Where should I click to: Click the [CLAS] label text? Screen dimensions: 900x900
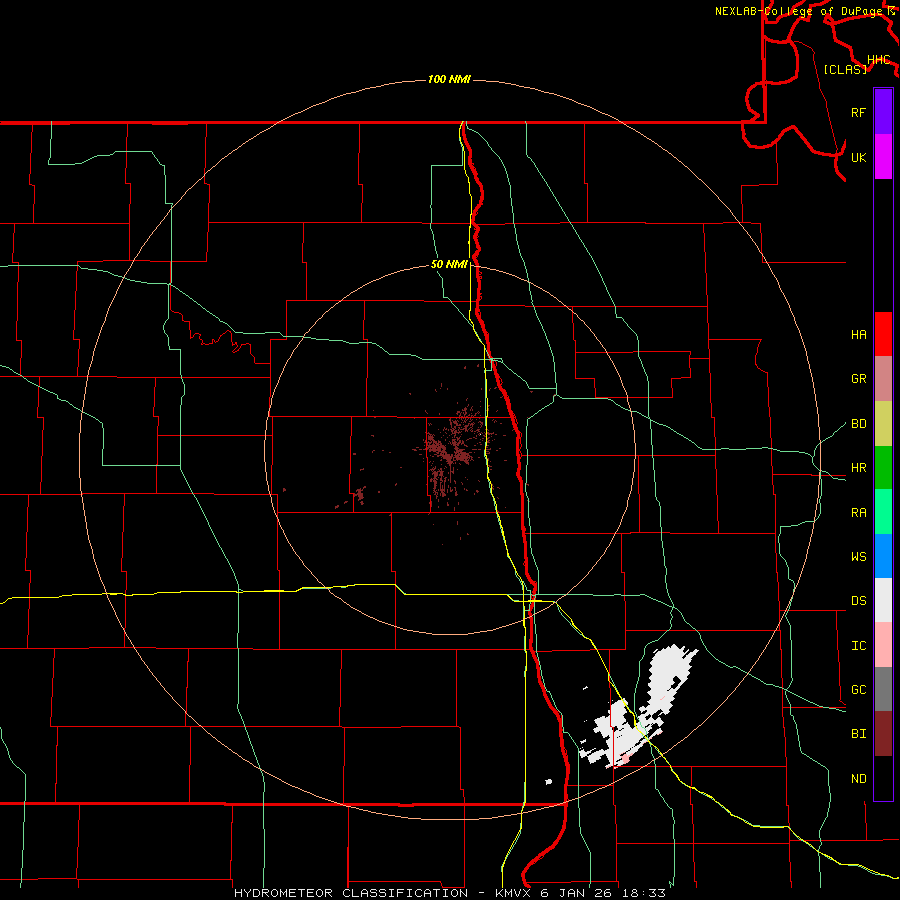point(845,69)
